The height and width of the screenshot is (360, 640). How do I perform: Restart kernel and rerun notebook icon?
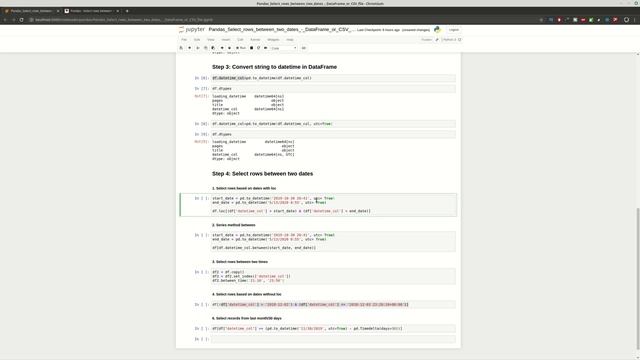pyautogui.click(x=266, y=48)
